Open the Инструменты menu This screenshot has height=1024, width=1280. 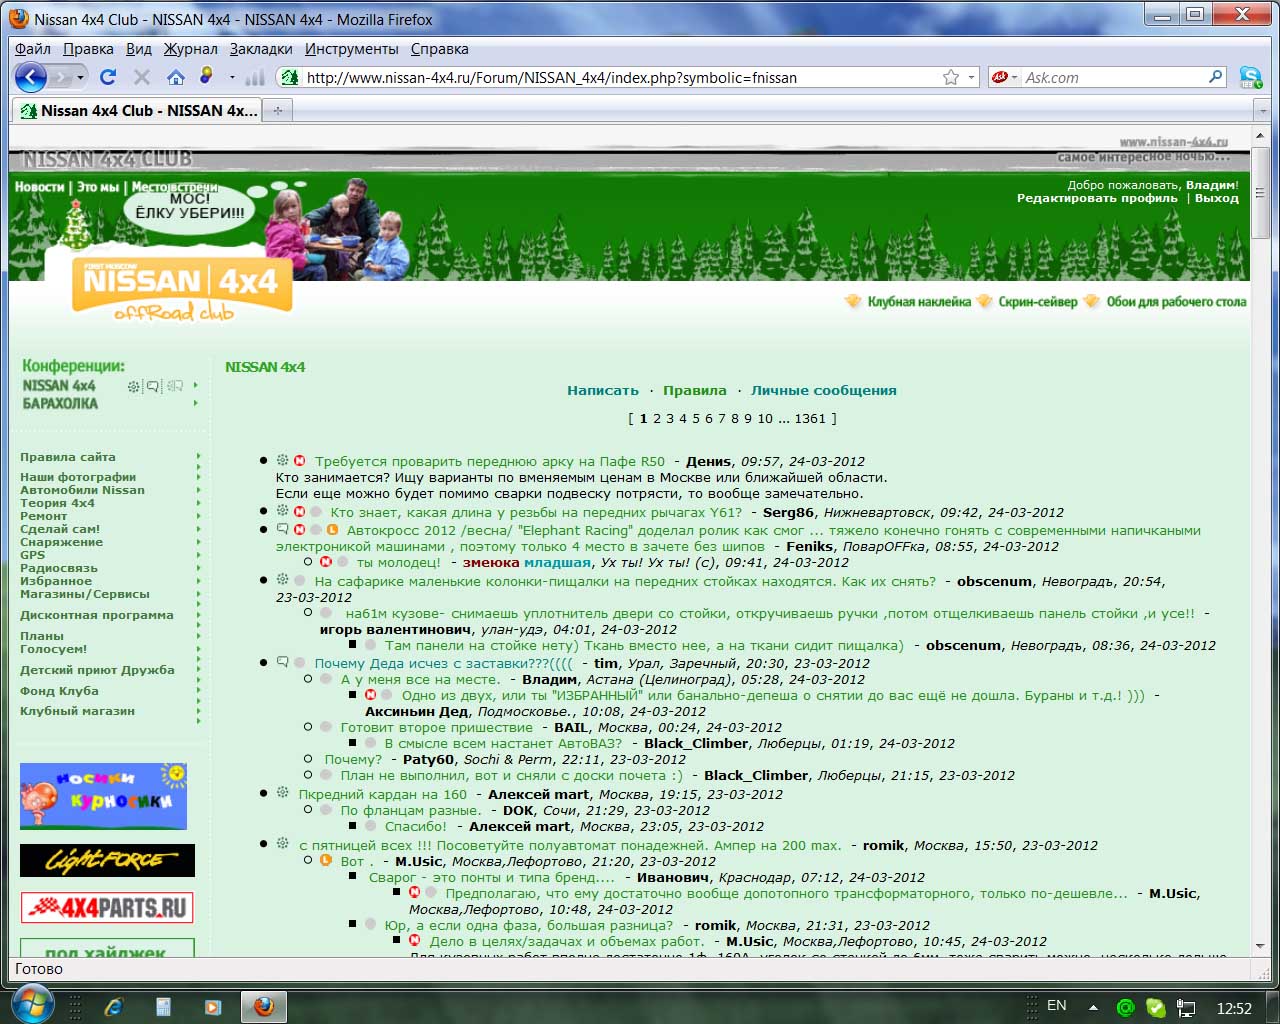(x=352, y=48)
